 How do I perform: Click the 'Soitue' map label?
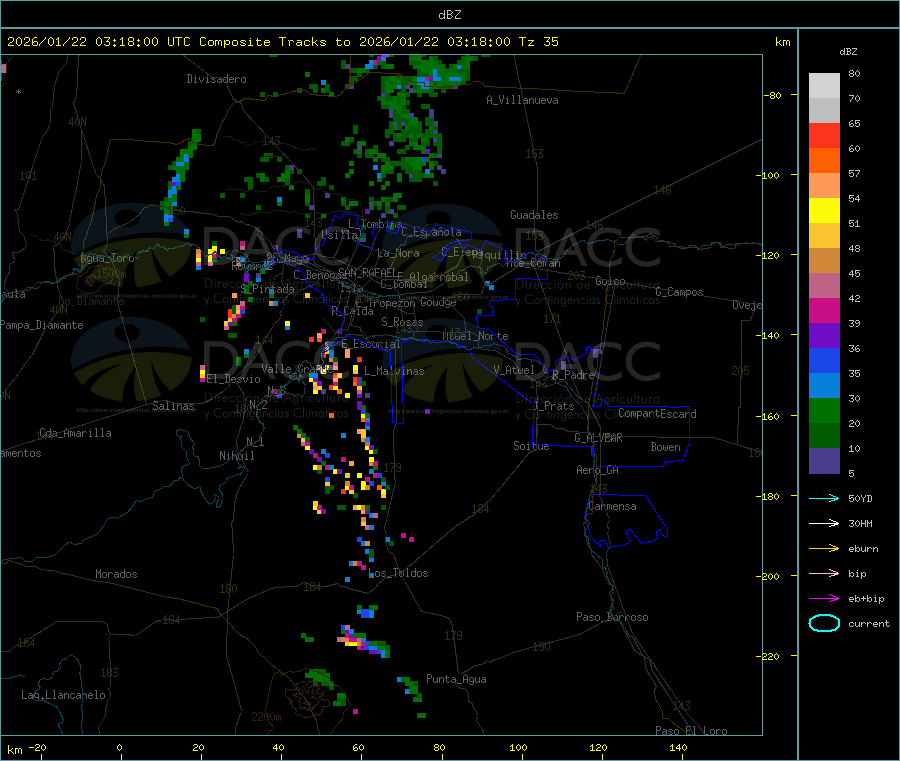[531, 446]
